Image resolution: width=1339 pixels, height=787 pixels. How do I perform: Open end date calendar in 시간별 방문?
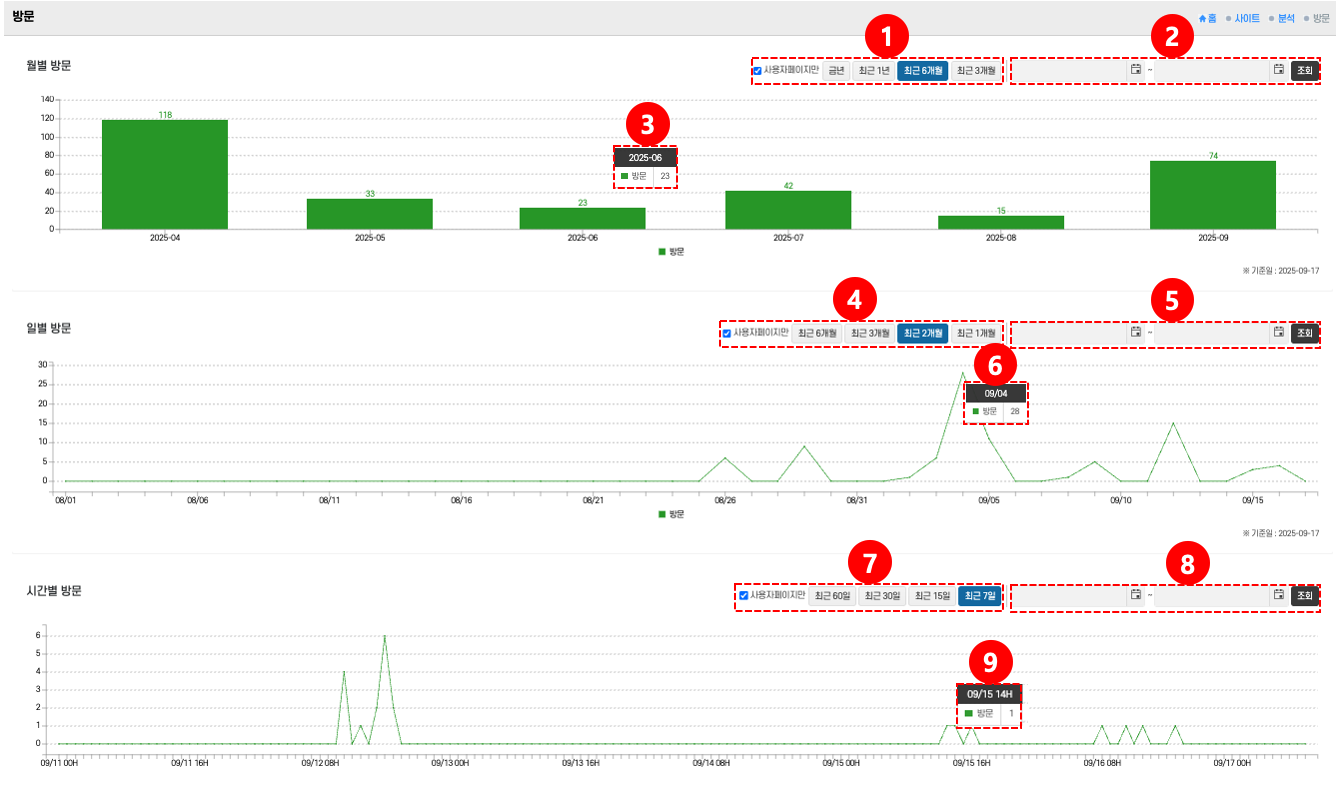(x=1278, y=595)
